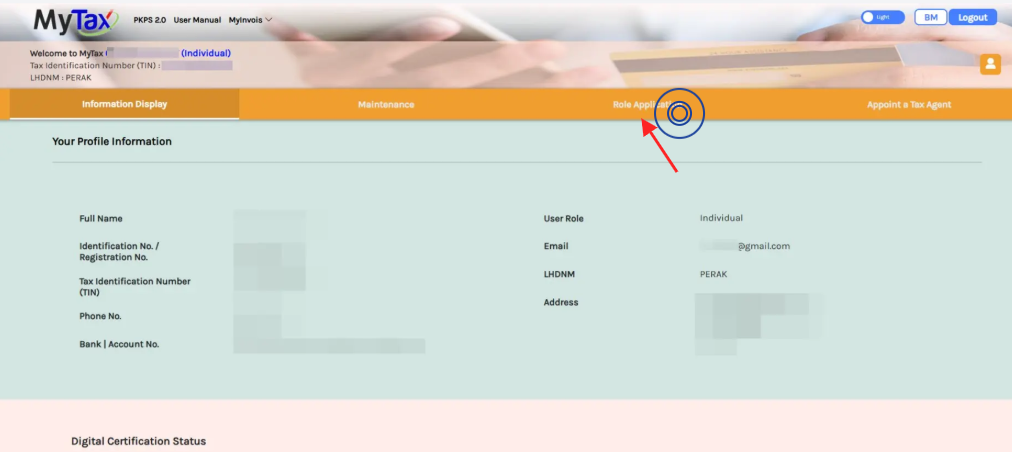Click the Individual user role value

pos(721,218)
